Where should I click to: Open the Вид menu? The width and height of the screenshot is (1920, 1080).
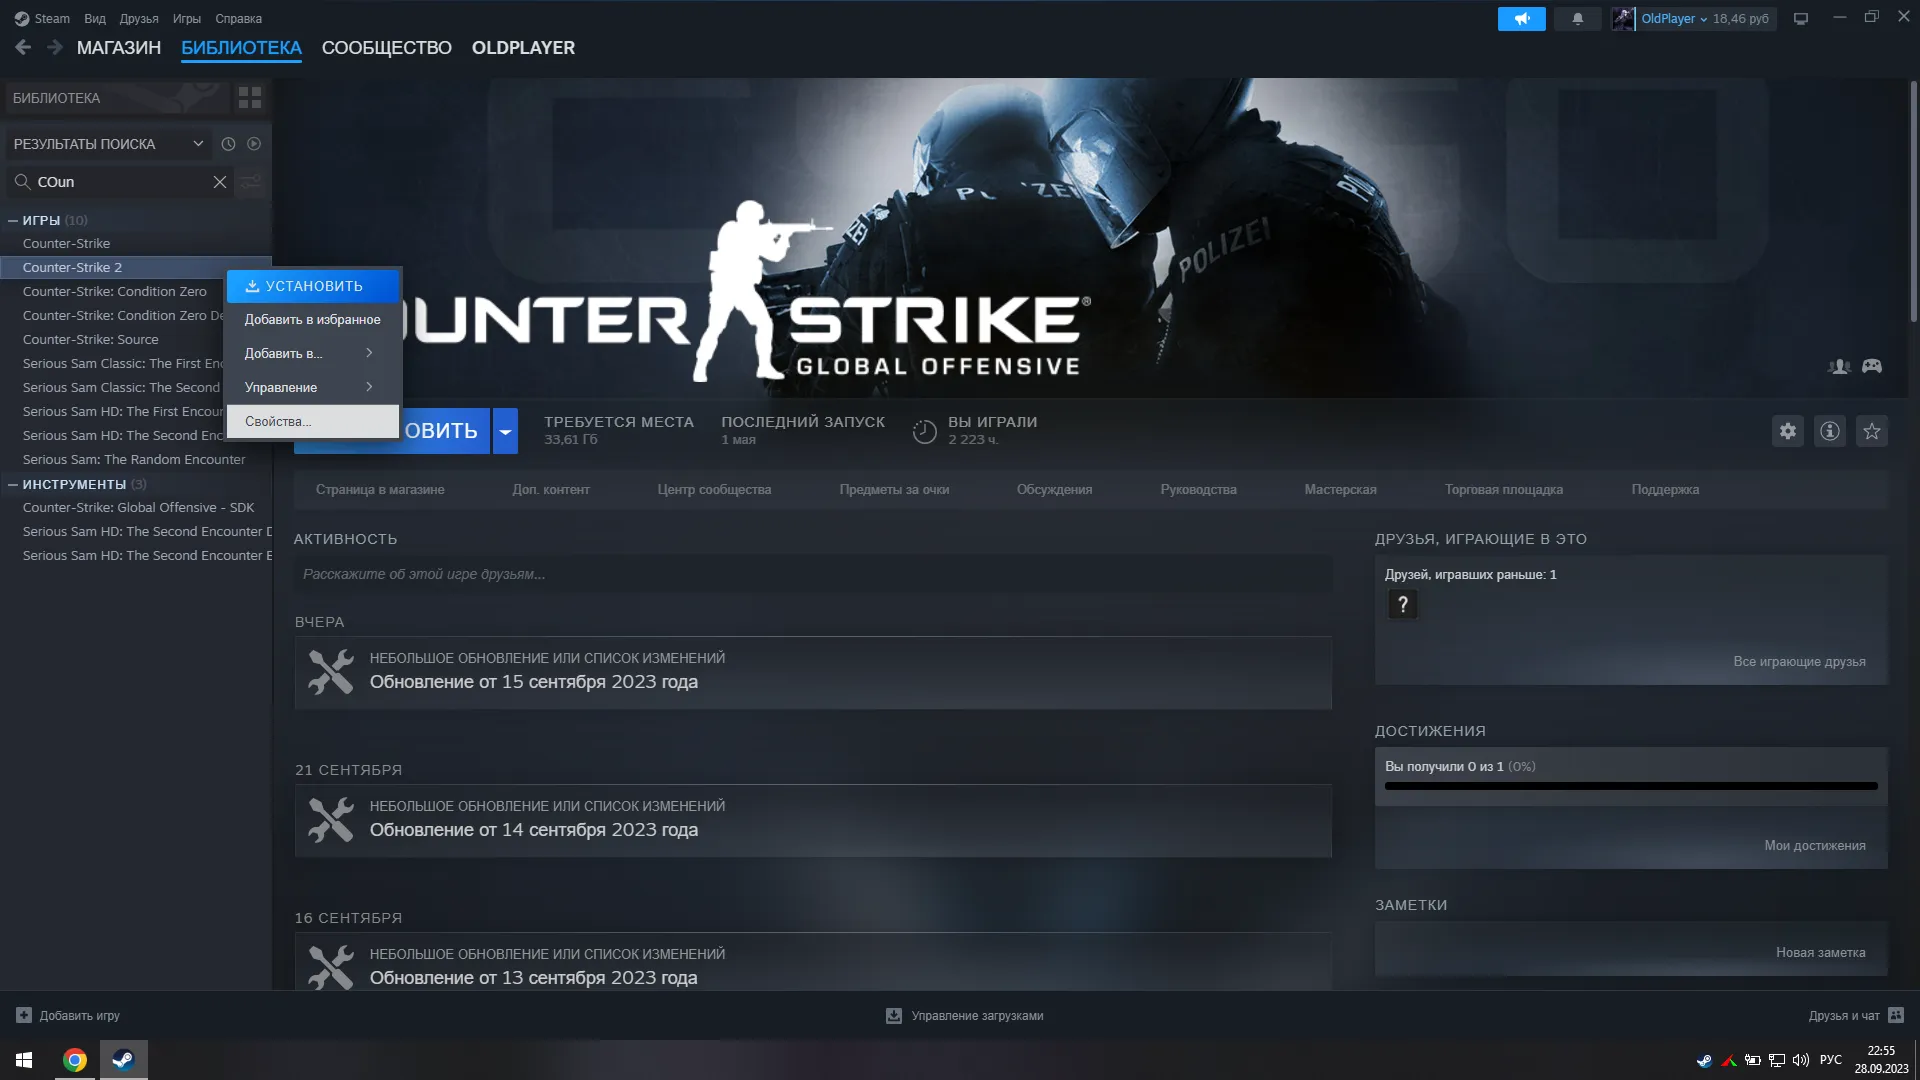click(x=95, y=19)
